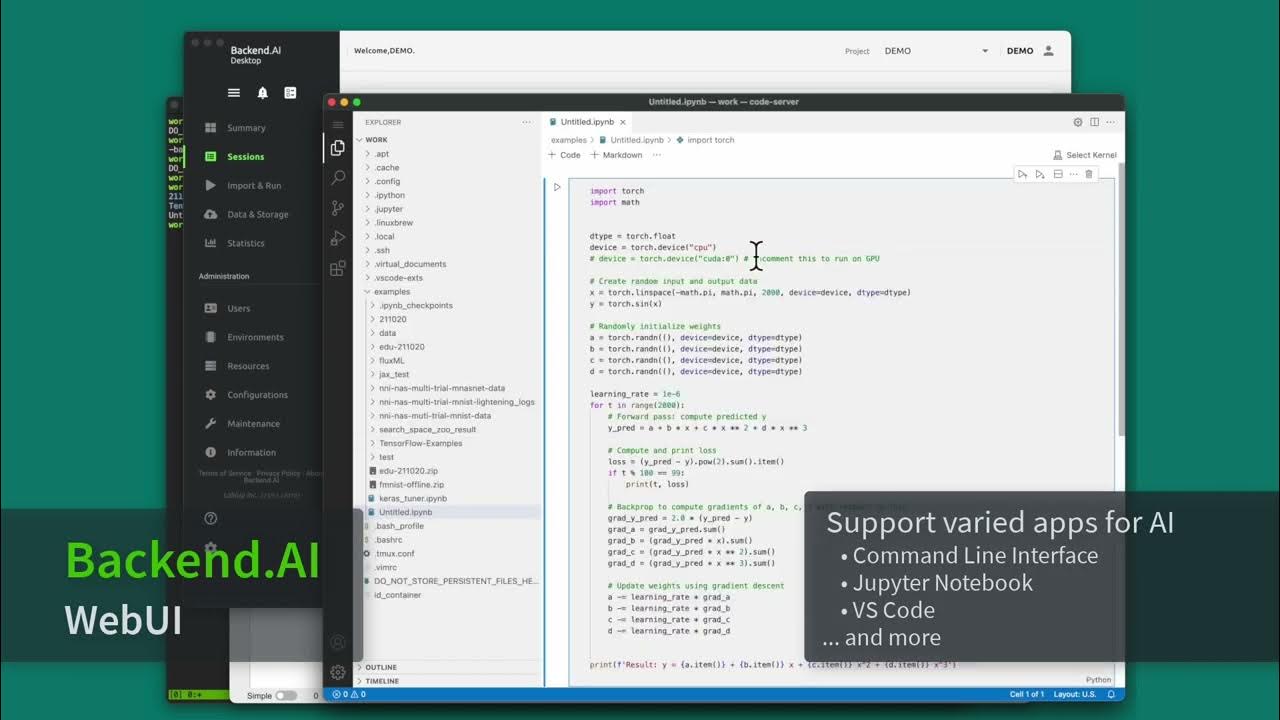
Task: Open the Accounts icon in the activity bar
Action: 338,643
